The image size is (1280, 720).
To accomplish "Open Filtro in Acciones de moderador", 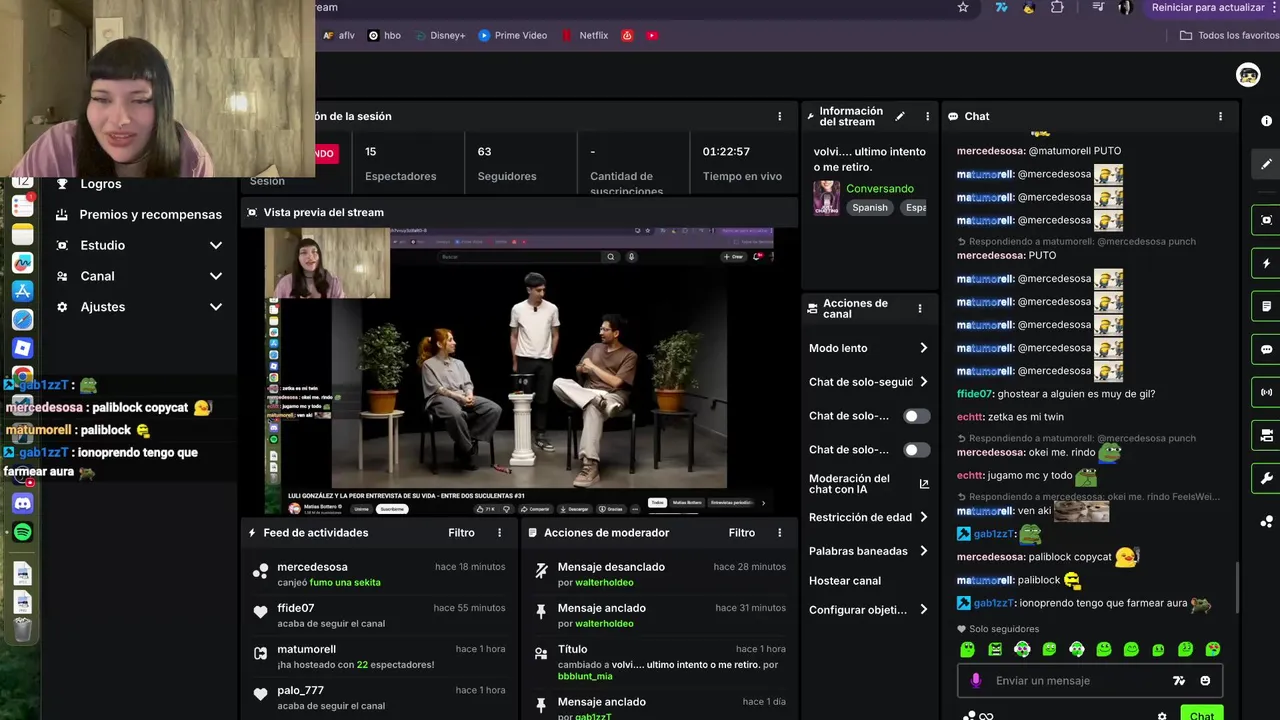I will coord(741,533).
